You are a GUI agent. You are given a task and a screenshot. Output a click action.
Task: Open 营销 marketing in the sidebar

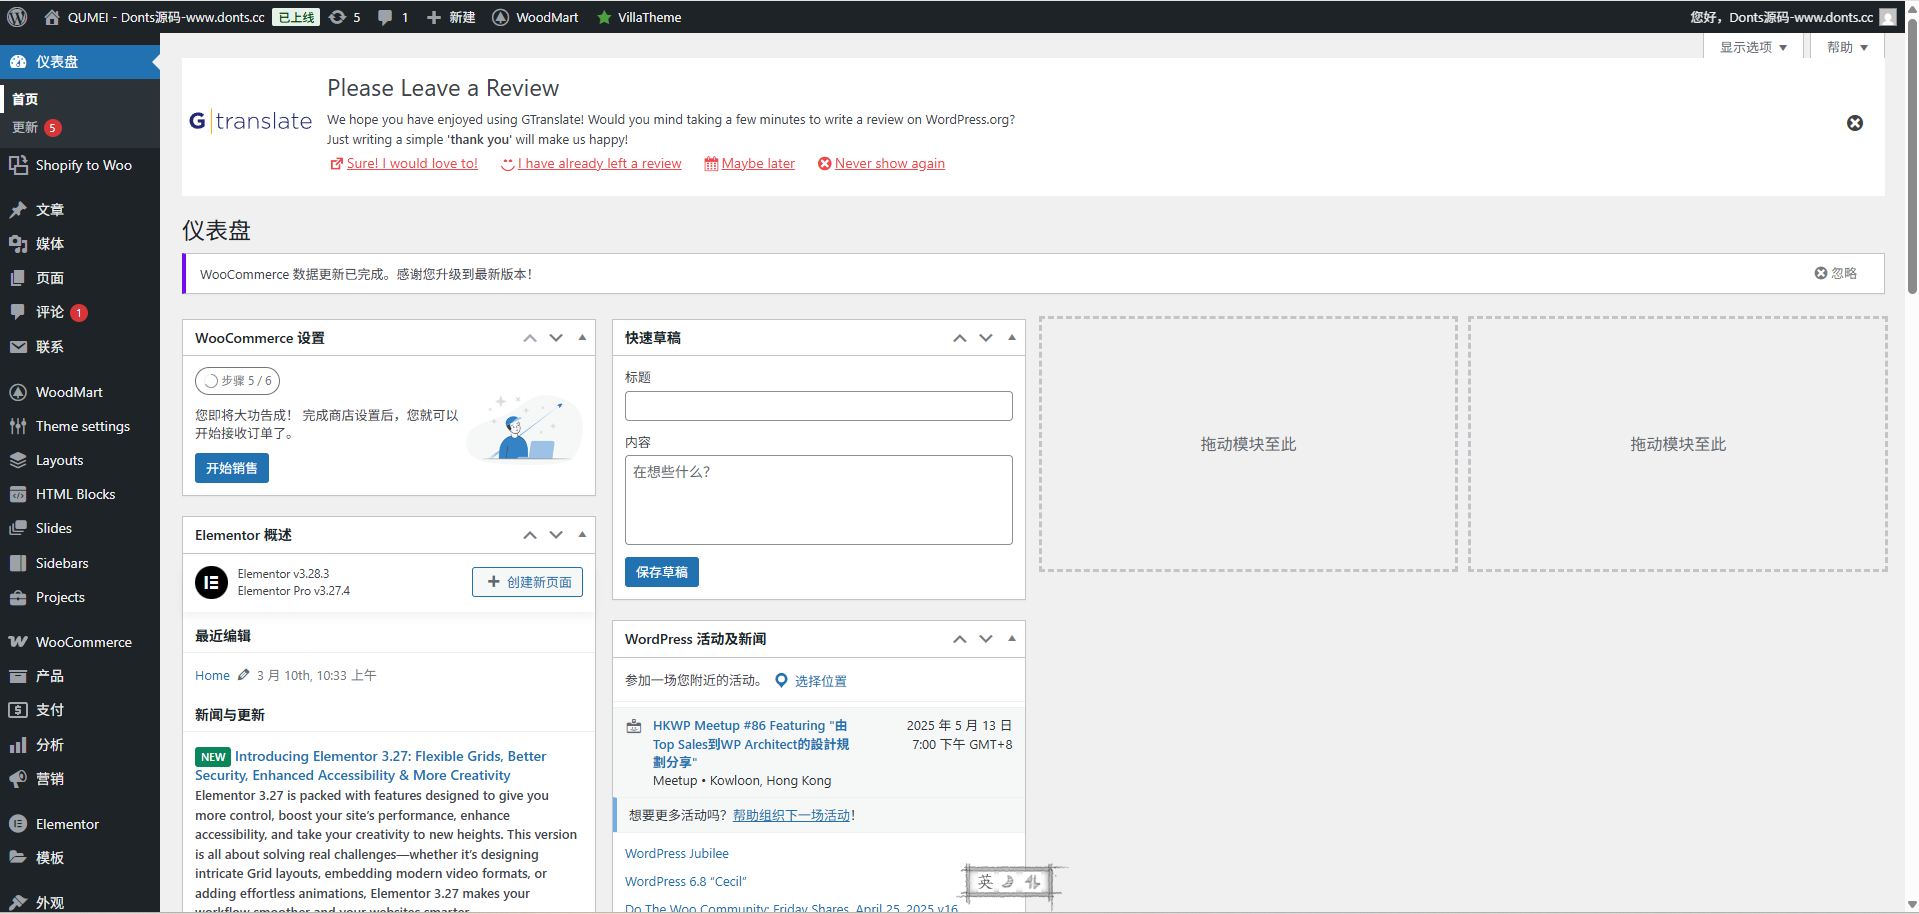80,779
